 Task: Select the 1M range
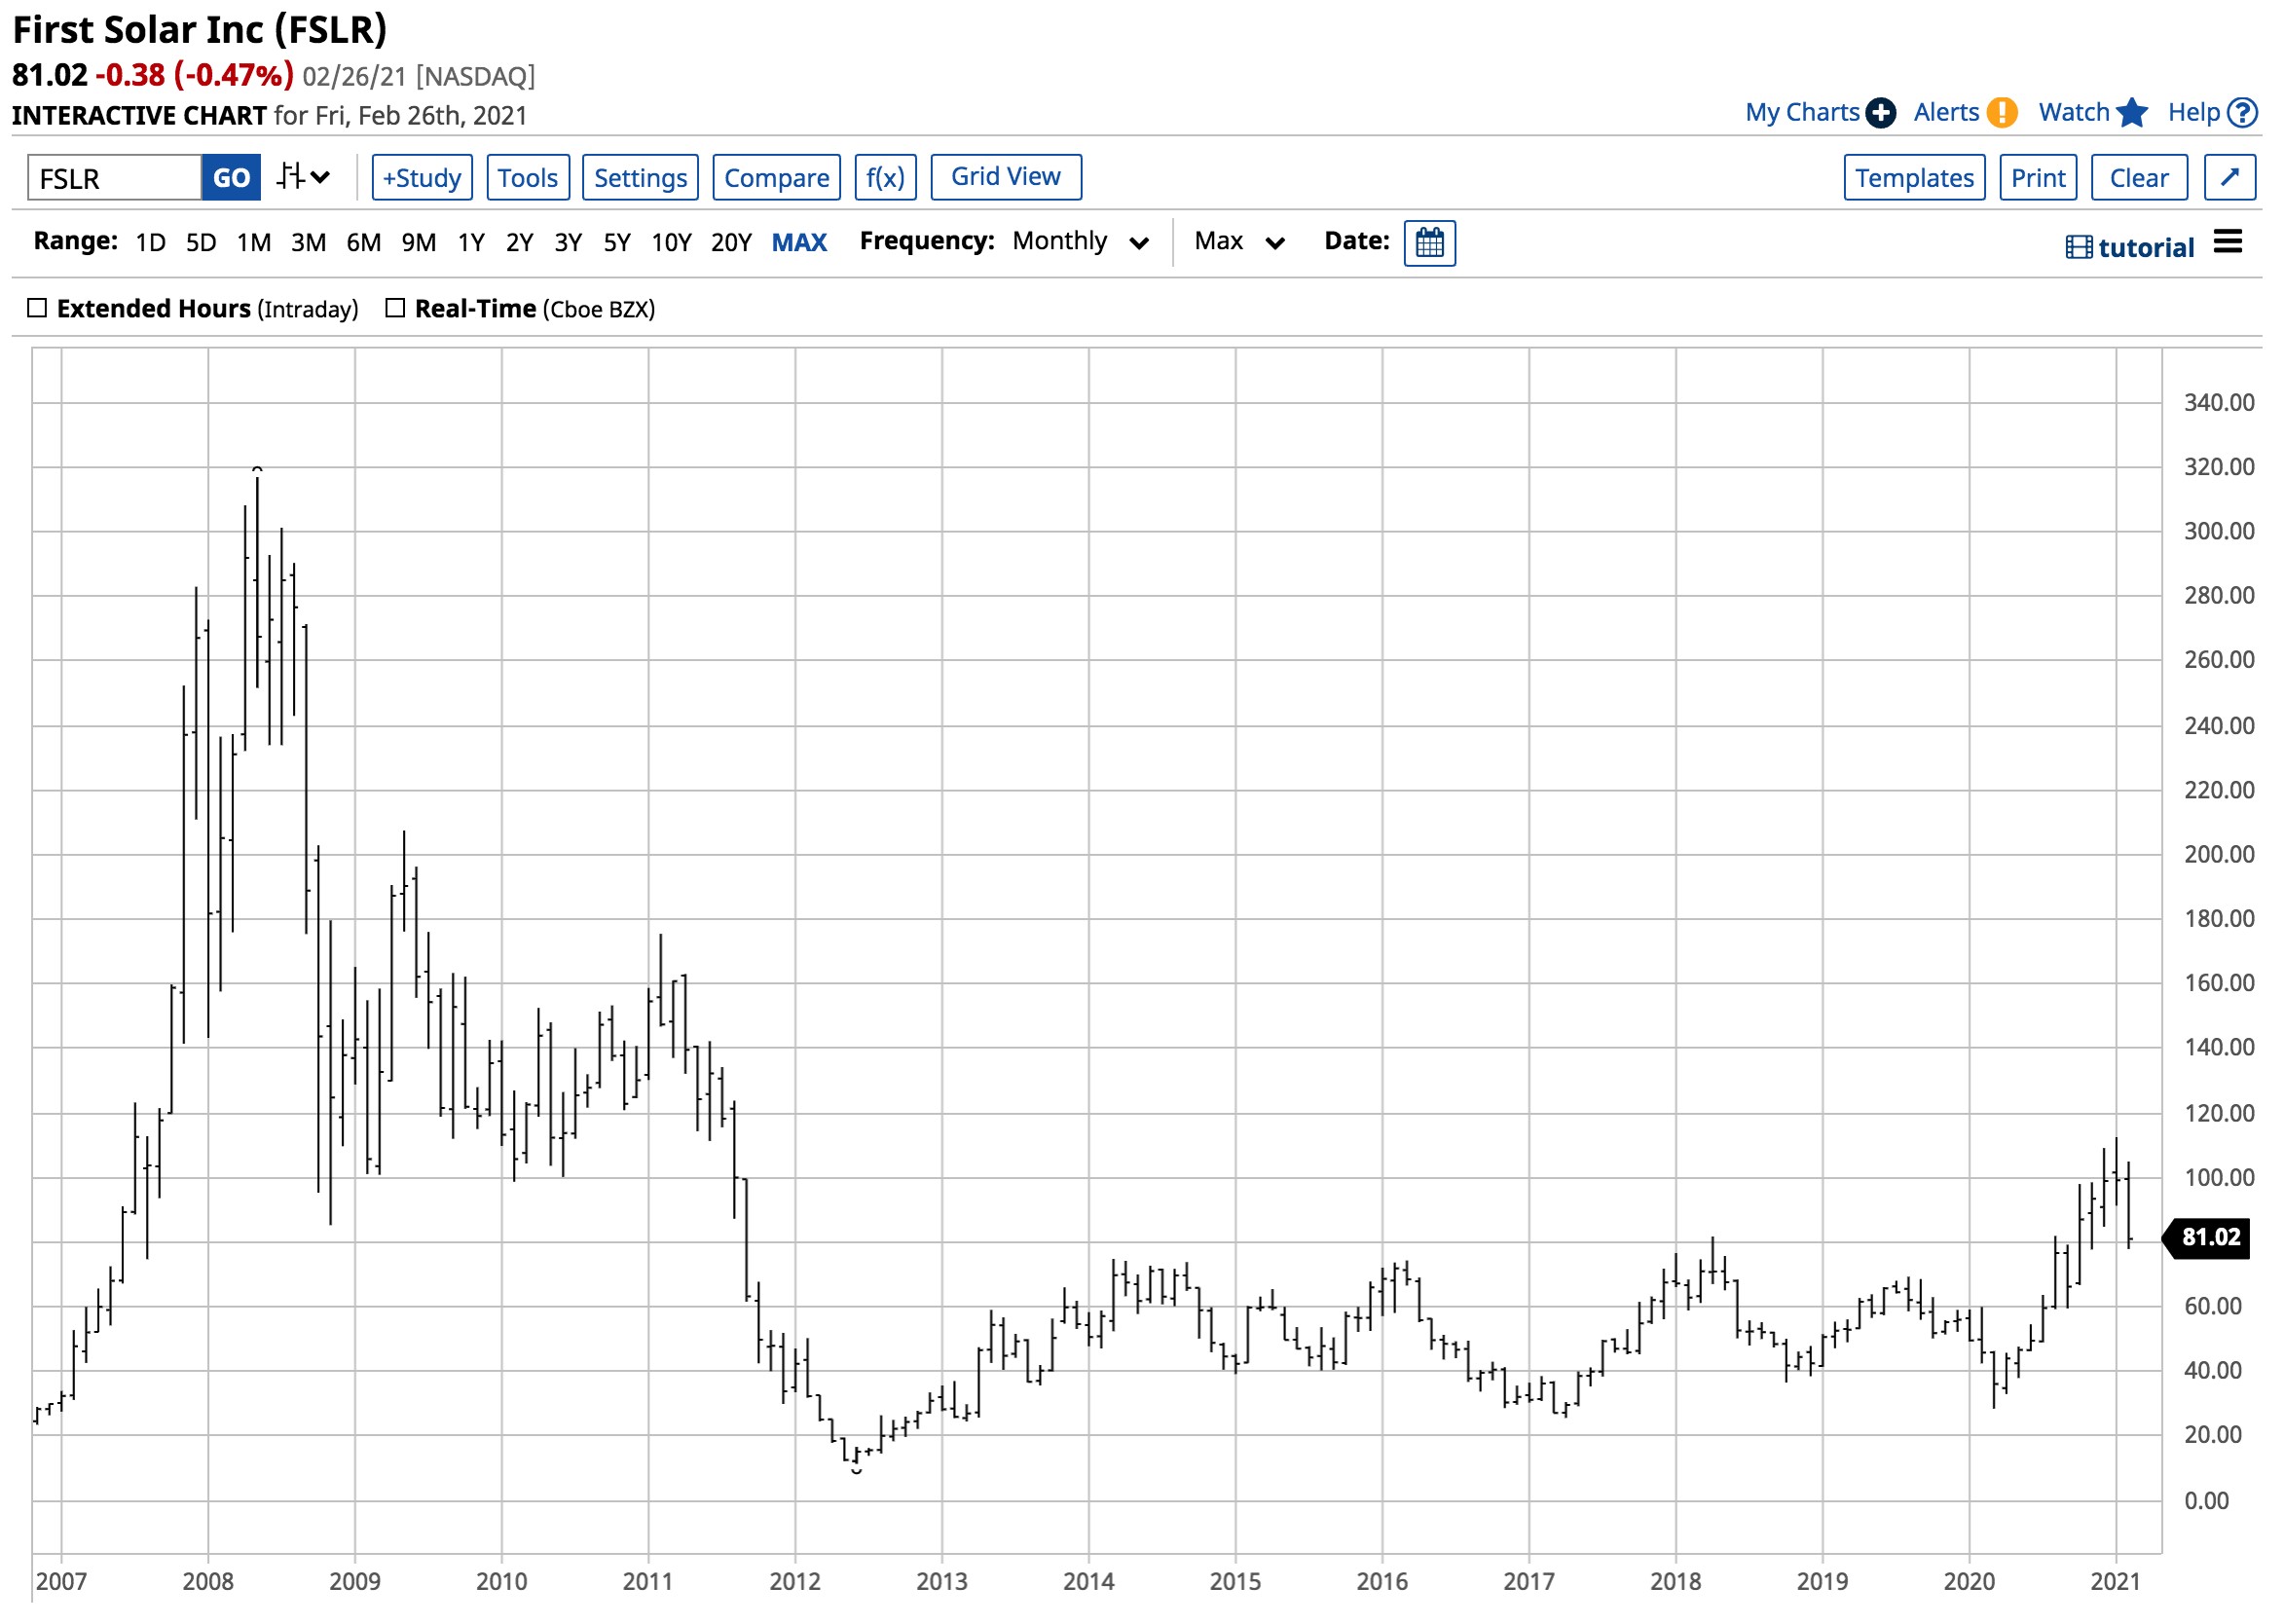(254, 243)
